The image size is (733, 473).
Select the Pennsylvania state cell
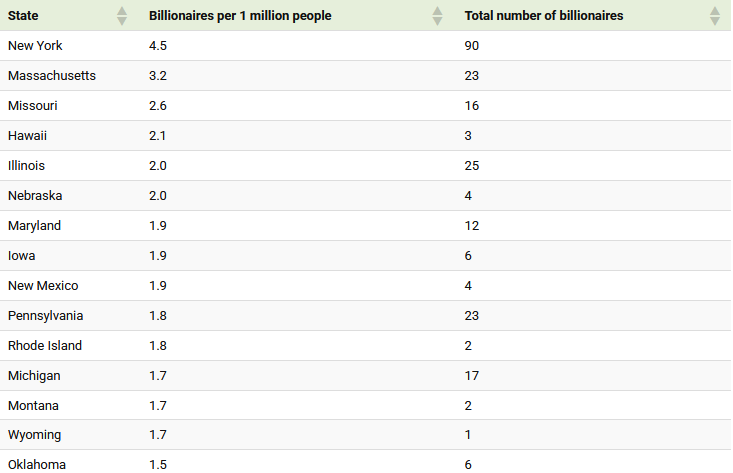tap(45, 316)
